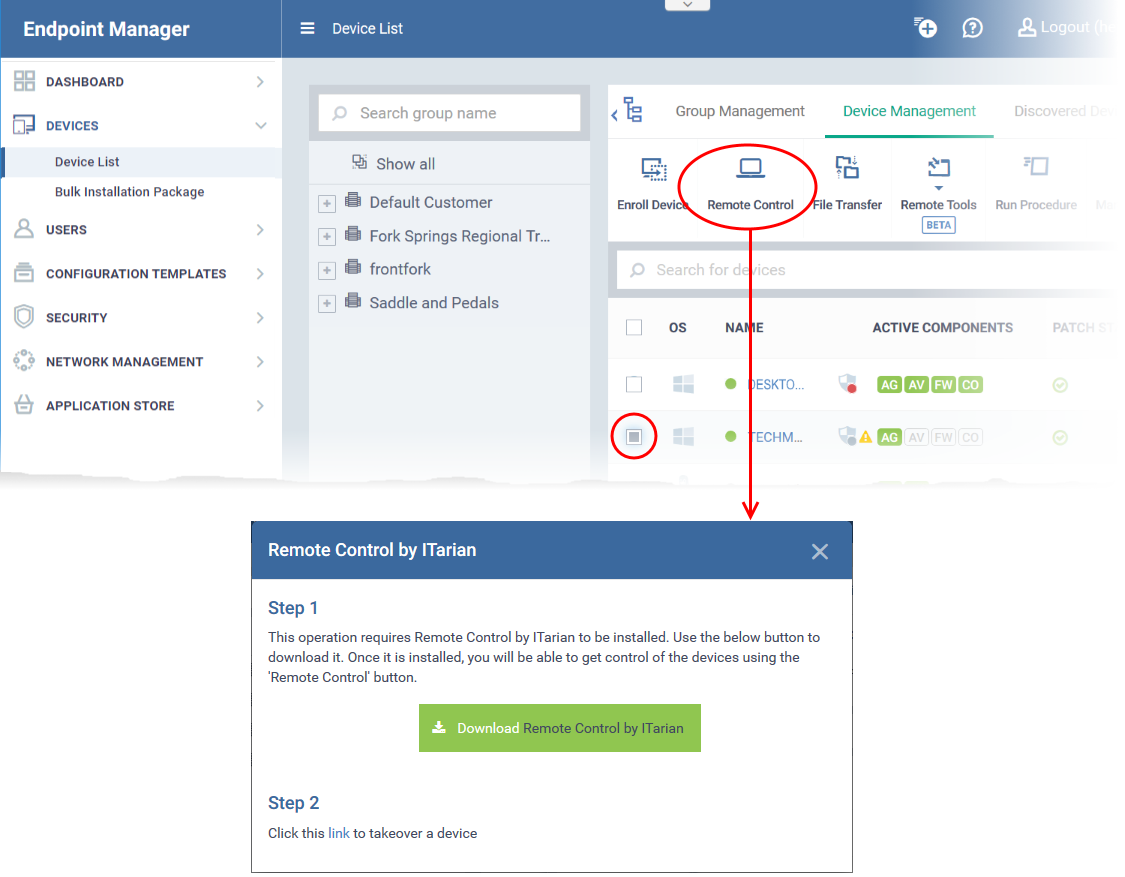The height and width of the screenshot is (877, 1125).
Task: Open the add device plus icon
Action: coord(926,28)
